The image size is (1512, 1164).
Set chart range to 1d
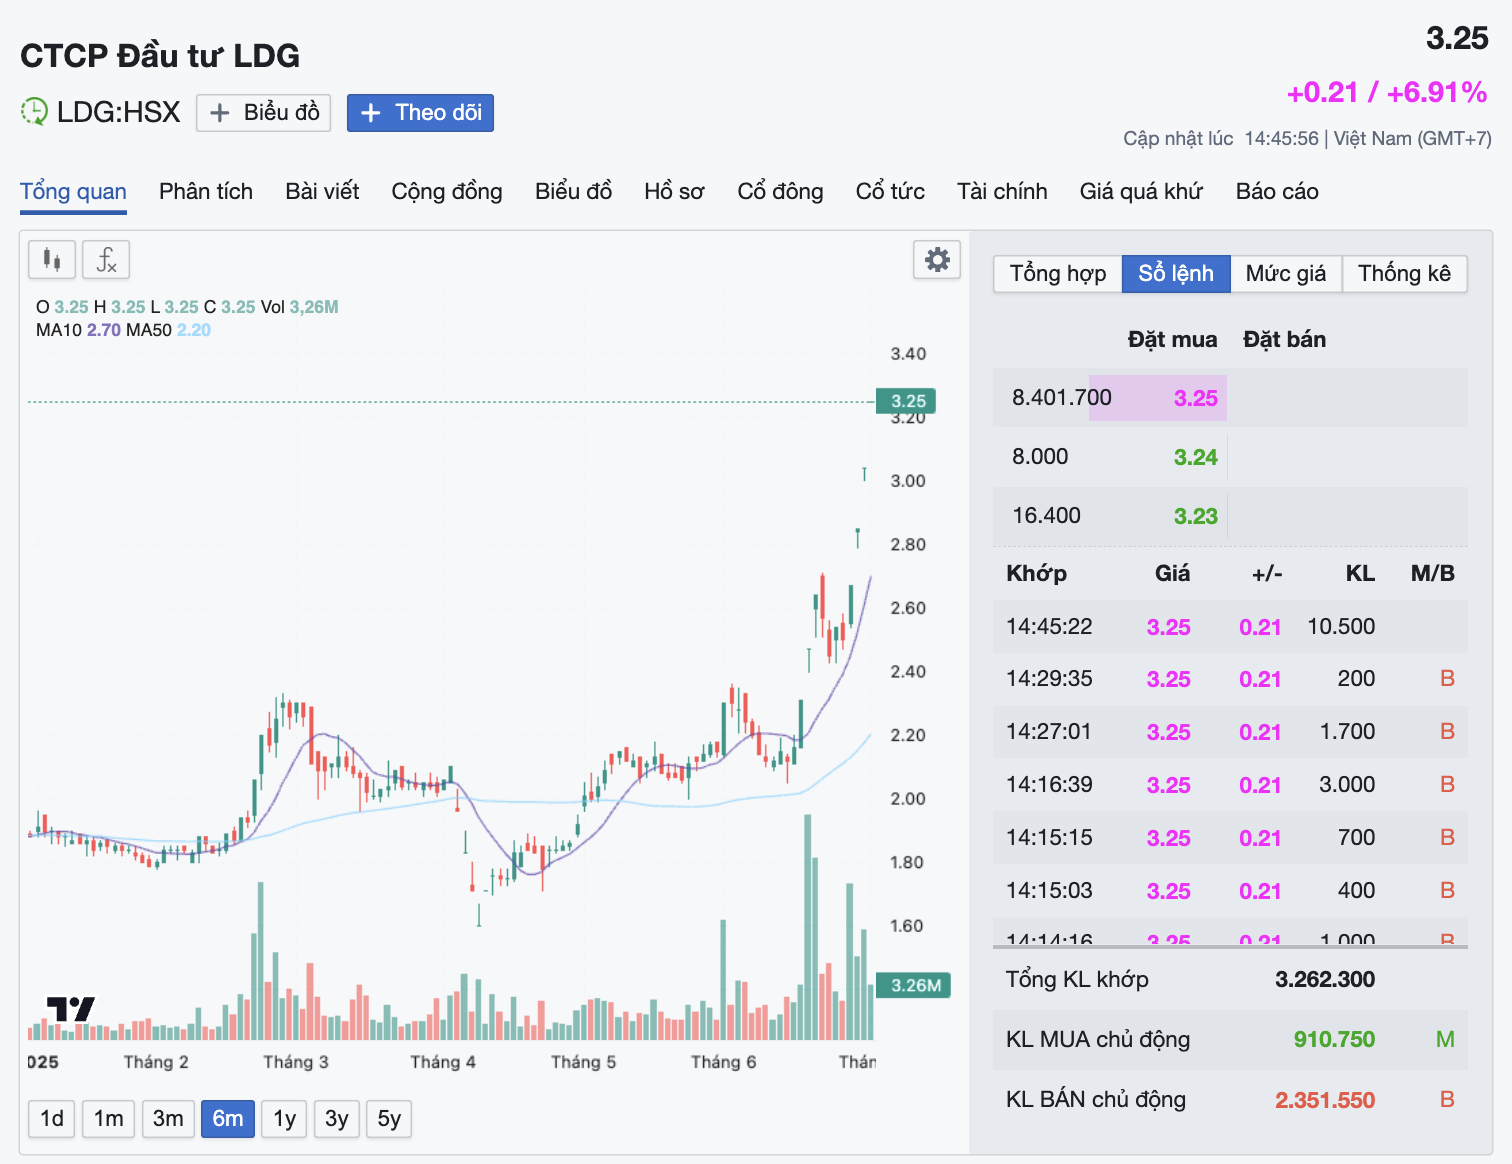(x=52, y=1118)
